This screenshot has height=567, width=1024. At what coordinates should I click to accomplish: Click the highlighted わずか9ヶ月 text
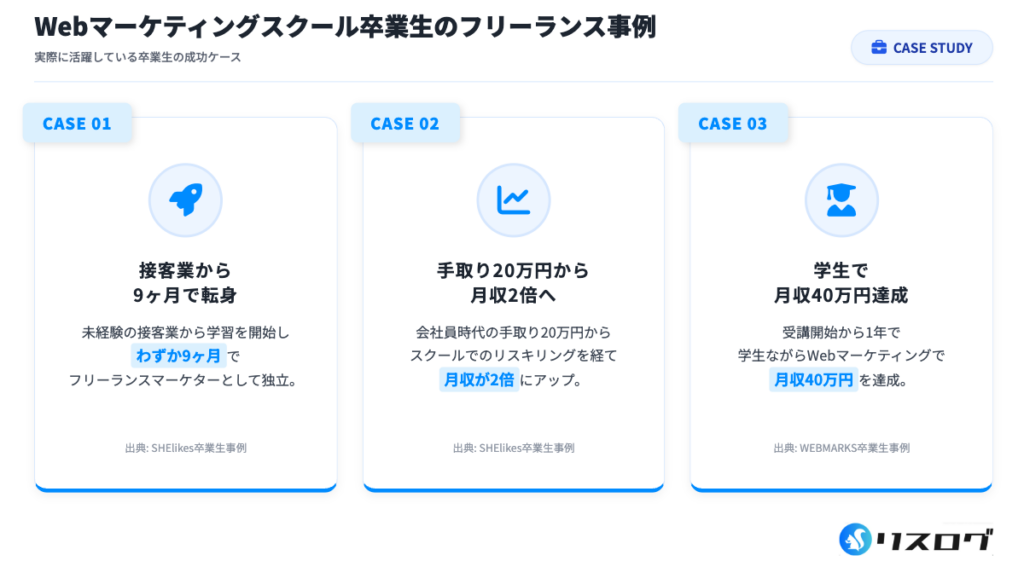(x=178, y=356)
